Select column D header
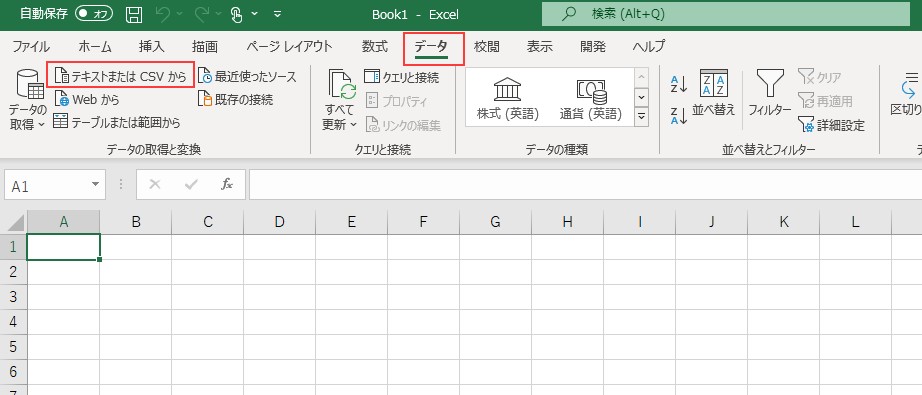 click(280, 222)
